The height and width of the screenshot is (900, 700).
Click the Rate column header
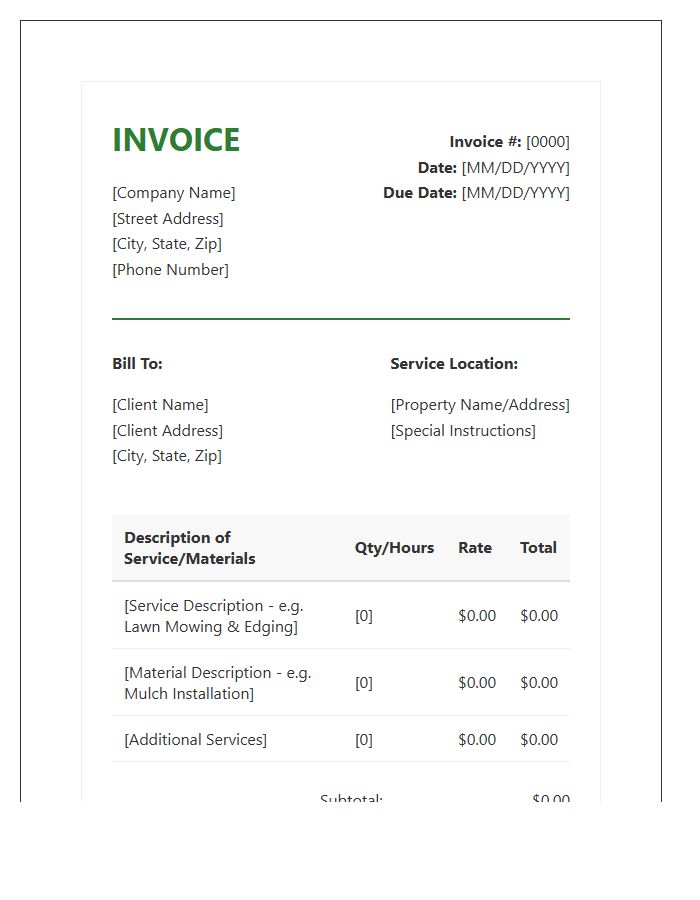[x=475, y=548]
